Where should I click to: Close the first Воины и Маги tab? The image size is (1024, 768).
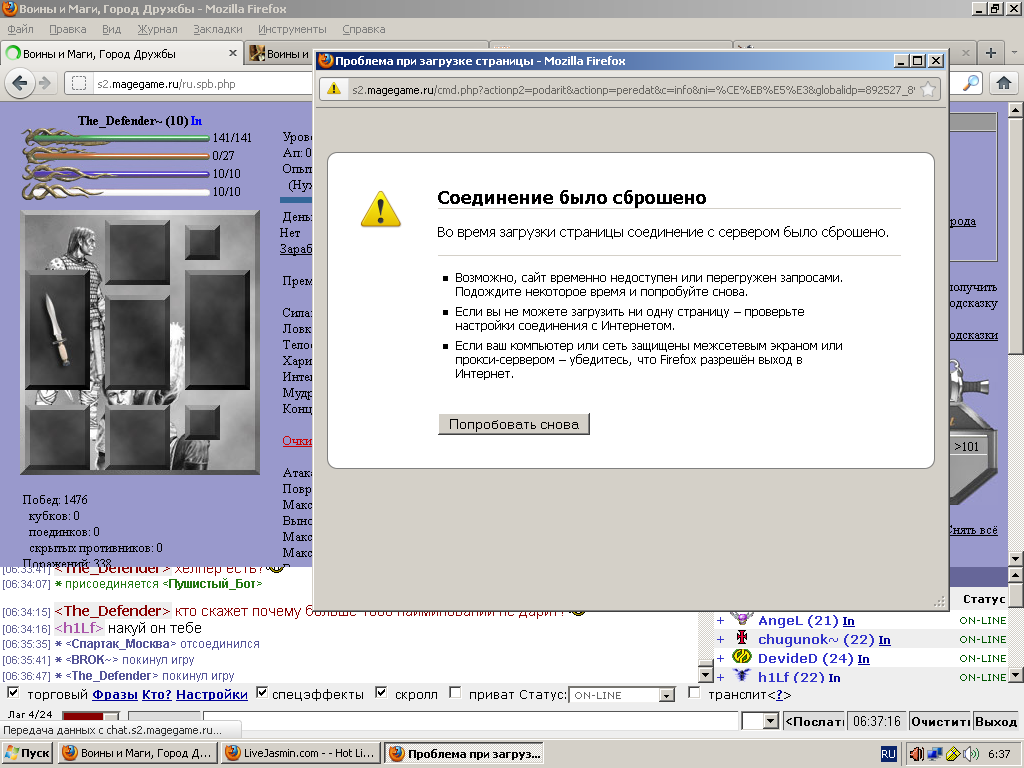pyautogui.click(x=232, y=53)
